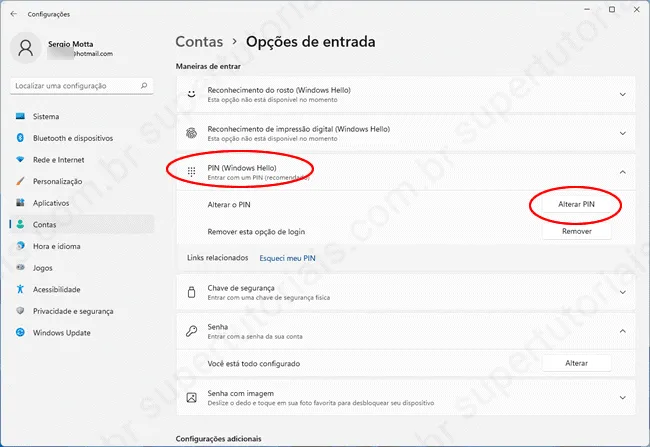Click 'Remover esta opção de login' text

click(256, 231)
